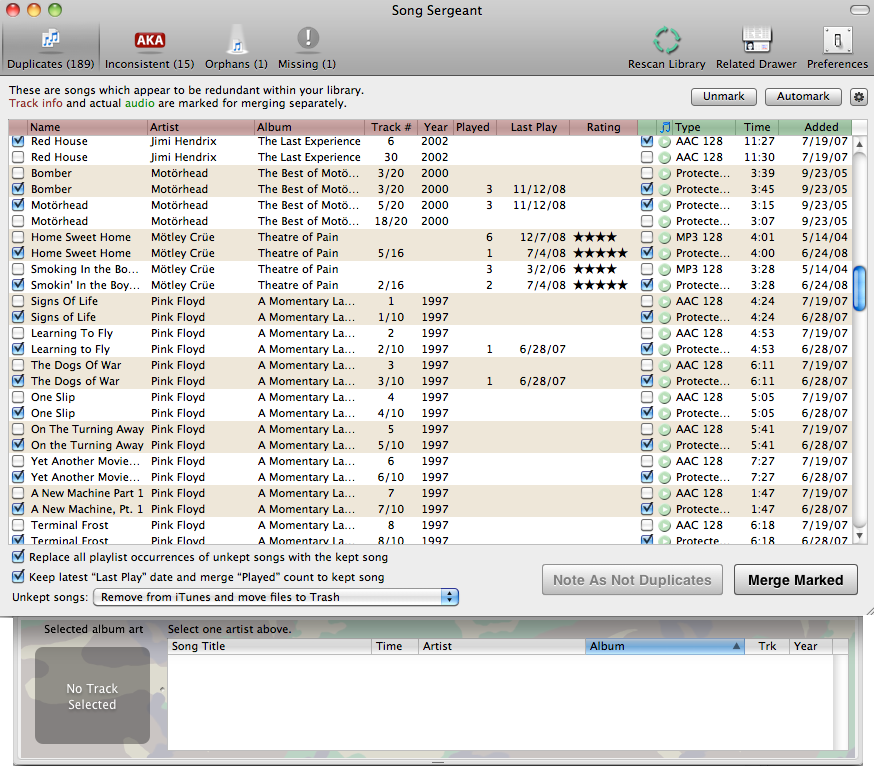874x766 pixels.
Task: Play the One Slip preview added 7/19/07
Action: [664, 397]
